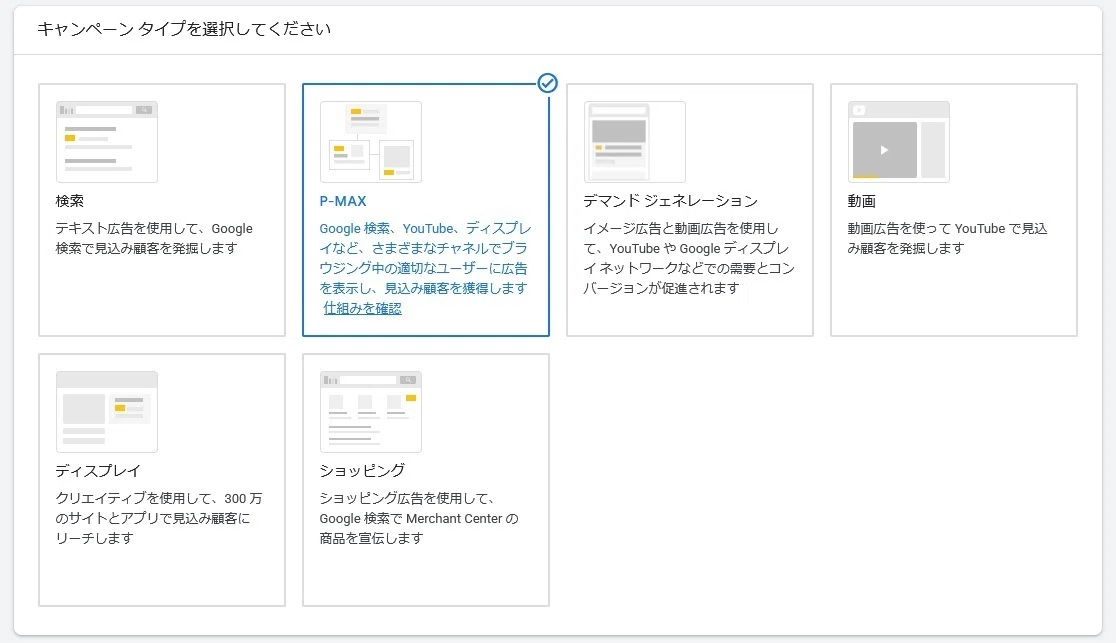The width and height of the screenshot is (1116, 643).
Task: Choose デマンド ジェネレーション campaign title
Action: pos(670,201)
